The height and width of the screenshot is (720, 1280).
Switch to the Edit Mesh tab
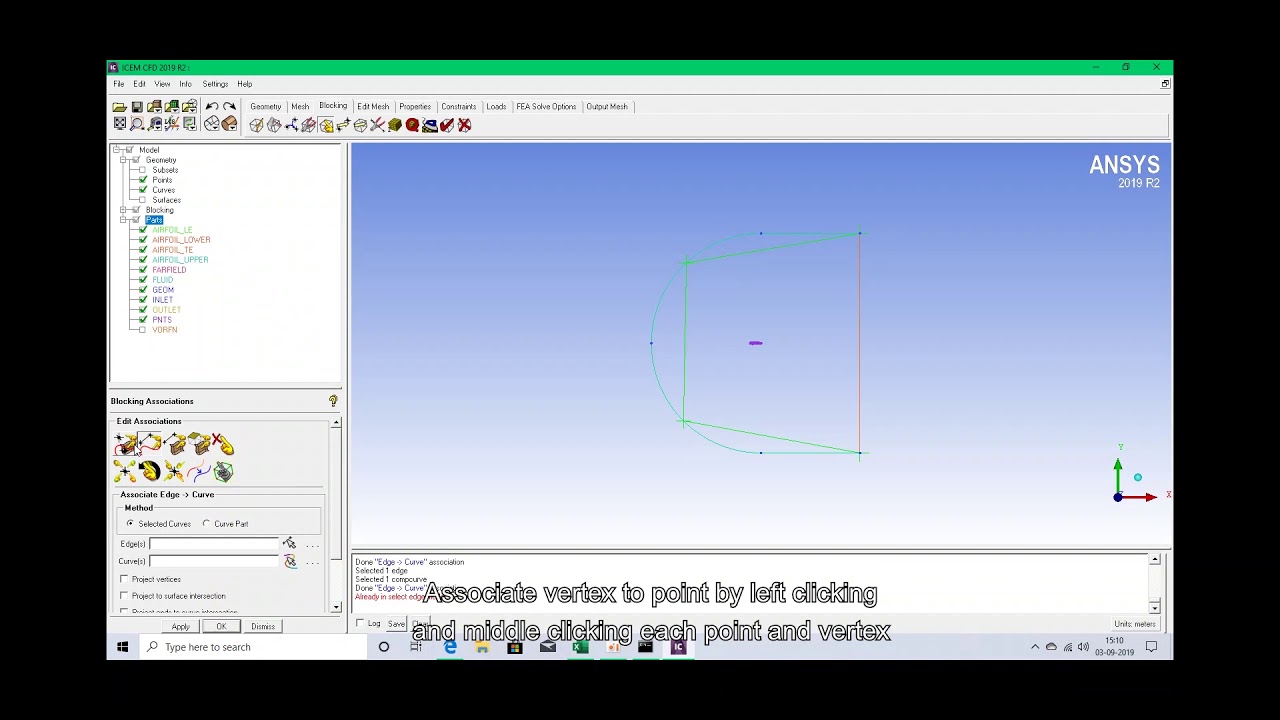coord(373,106)
